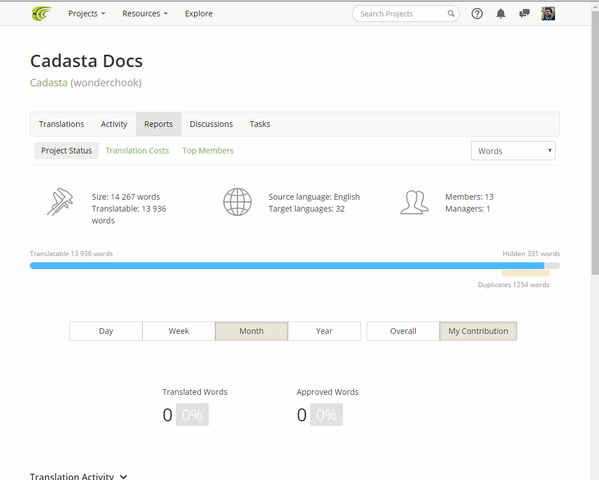Open the Projects dropdown menu
The image size is (599, 480).
pyautogui.click(x=86, y=14)
